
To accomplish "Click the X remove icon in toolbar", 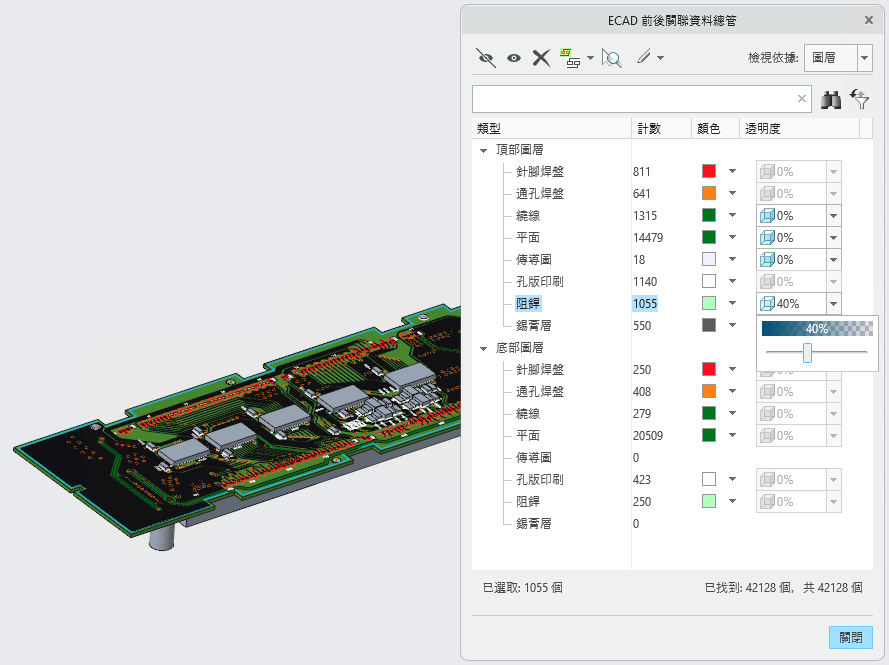I will pyautogui.click(x=541, y=58).
